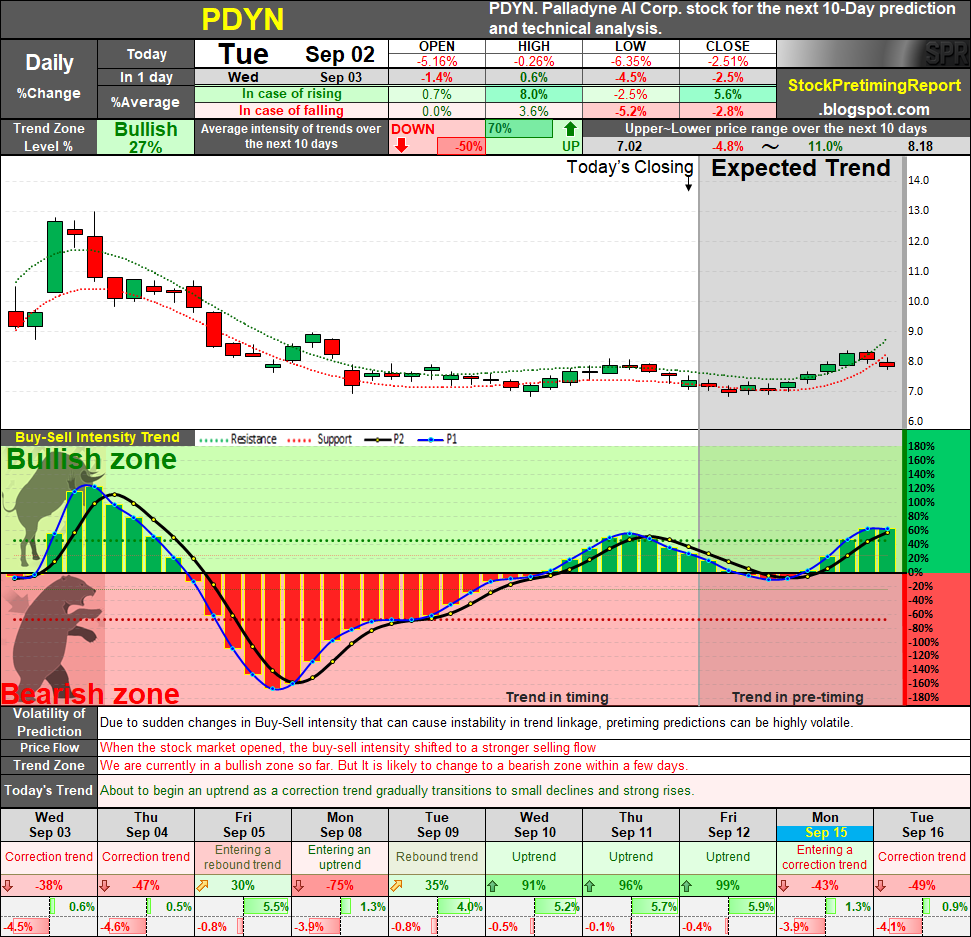Click the Sep 12 99% intensity value
This screenshot has width=971, height=937.
728,886
